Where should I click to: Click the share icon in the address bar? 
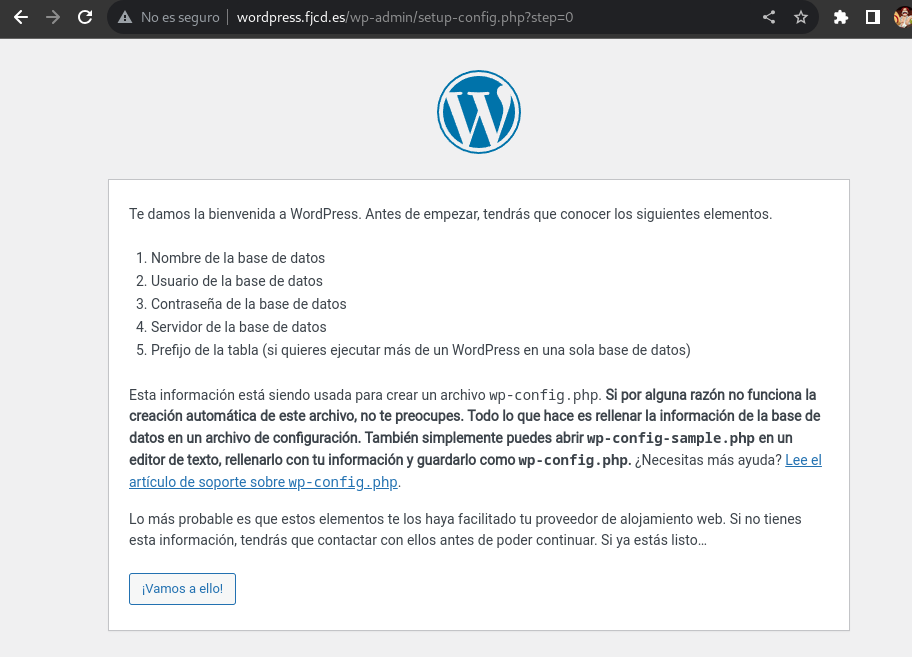point(769,17)
